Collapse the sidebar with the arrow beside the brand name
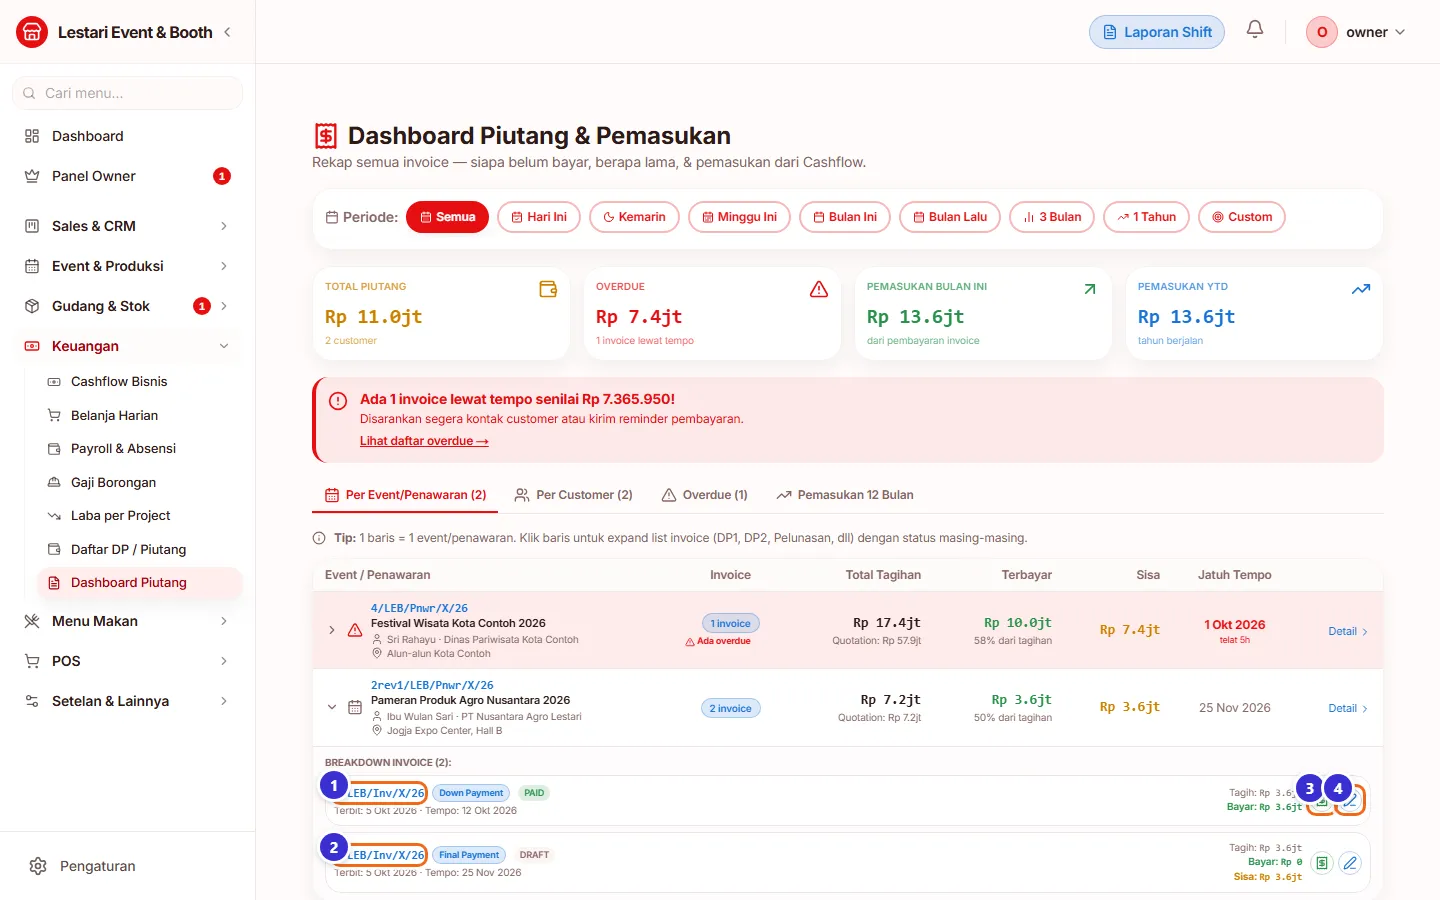Image resolution: width=1440 pixels, height=900 pixels. pyautogui.click(x=228, y=32)
